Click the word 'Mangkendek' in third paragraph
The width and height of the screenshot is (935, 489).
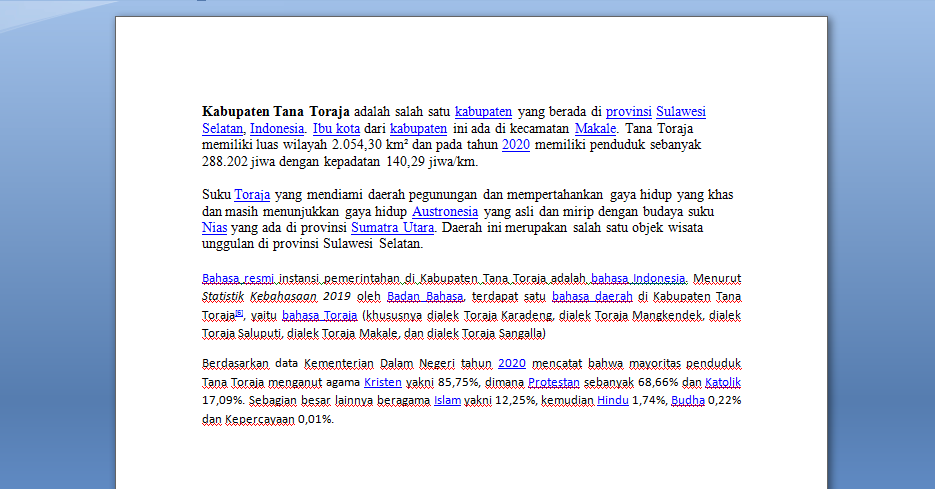point(667,315)
